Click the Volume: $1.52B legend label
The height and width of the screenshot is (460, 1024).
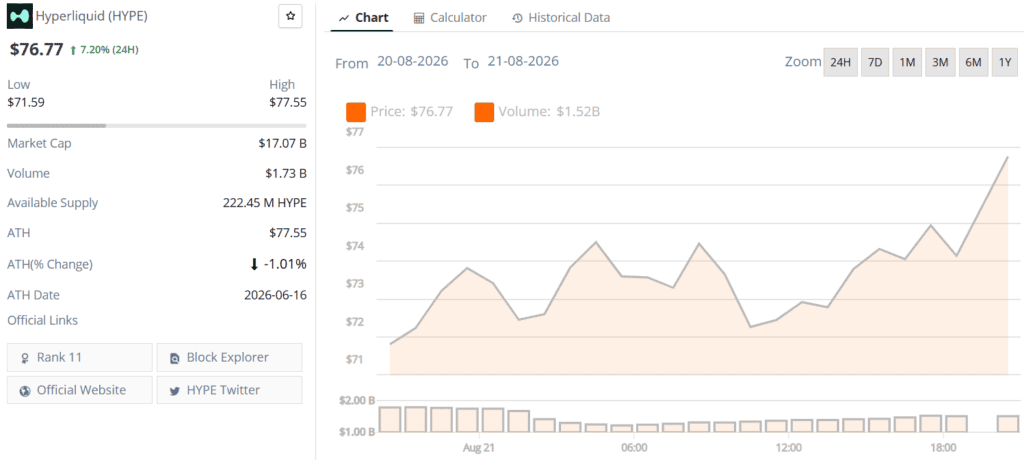click(x=549, y=112)
